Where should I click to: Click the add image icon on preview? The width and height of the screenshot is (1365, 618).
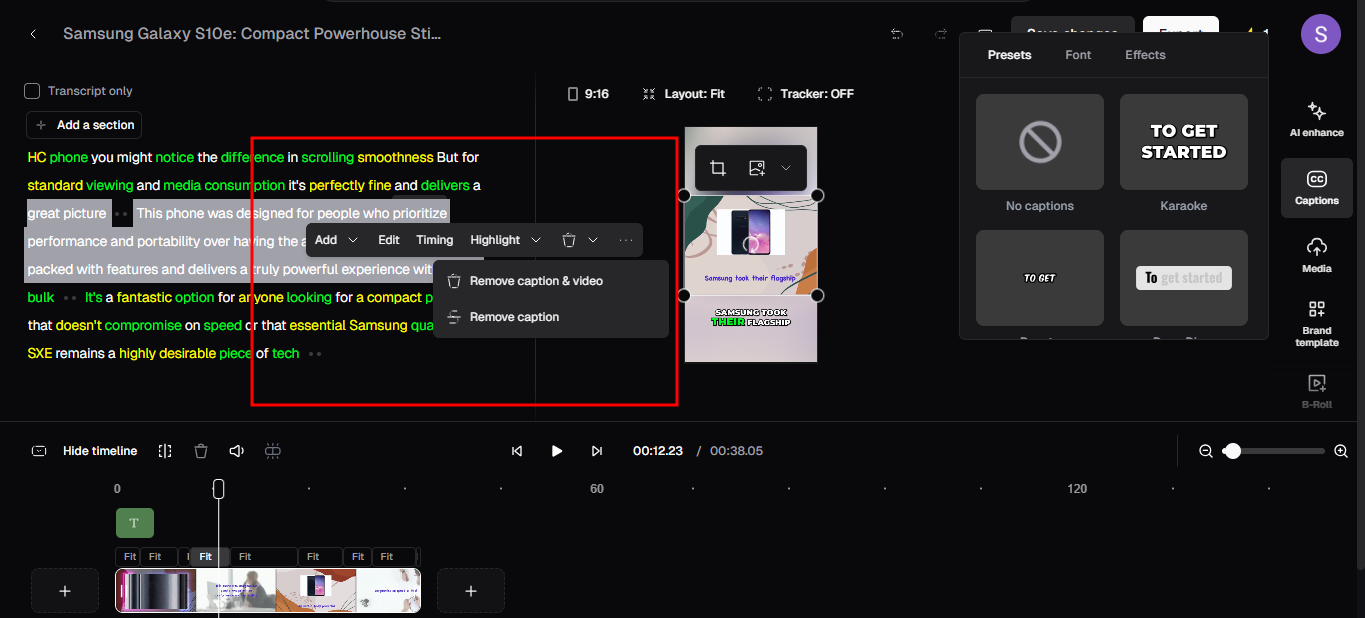pyautogui.click(x=757, y=168)
